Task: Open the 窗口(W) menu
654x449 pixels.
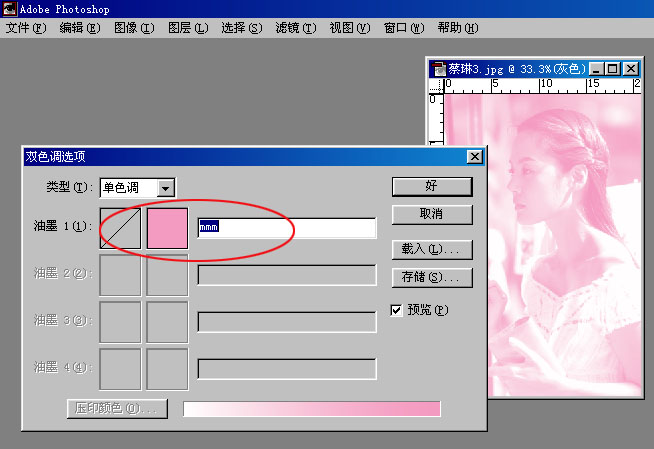Action: point(404,28)
